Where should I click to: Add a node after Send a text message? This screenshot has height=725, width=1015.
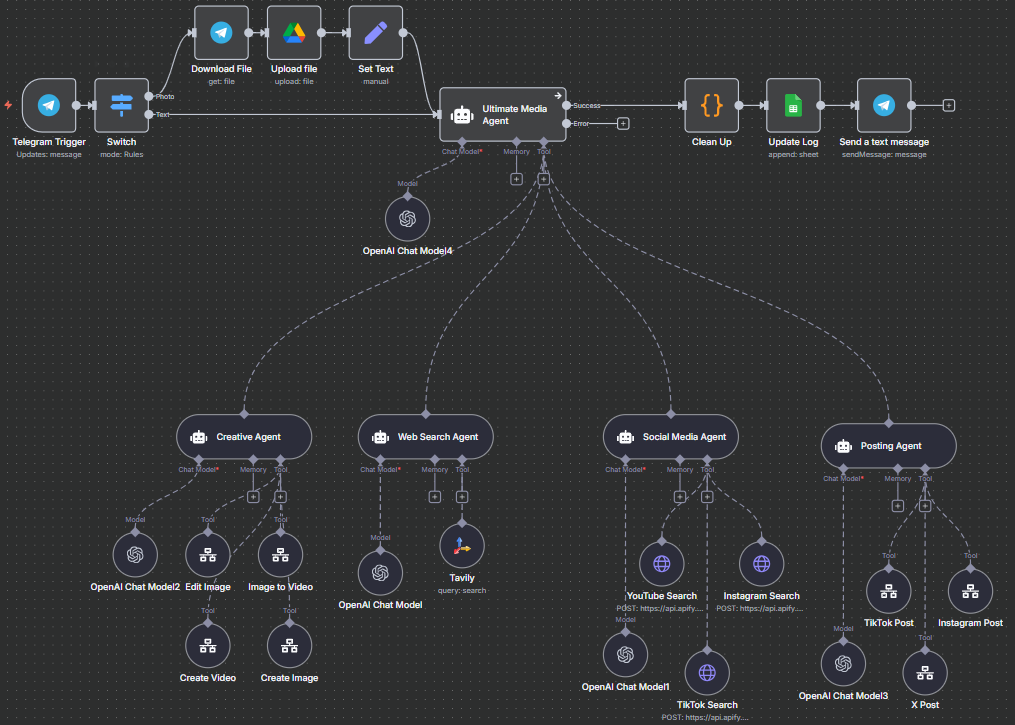pos(948,104)
